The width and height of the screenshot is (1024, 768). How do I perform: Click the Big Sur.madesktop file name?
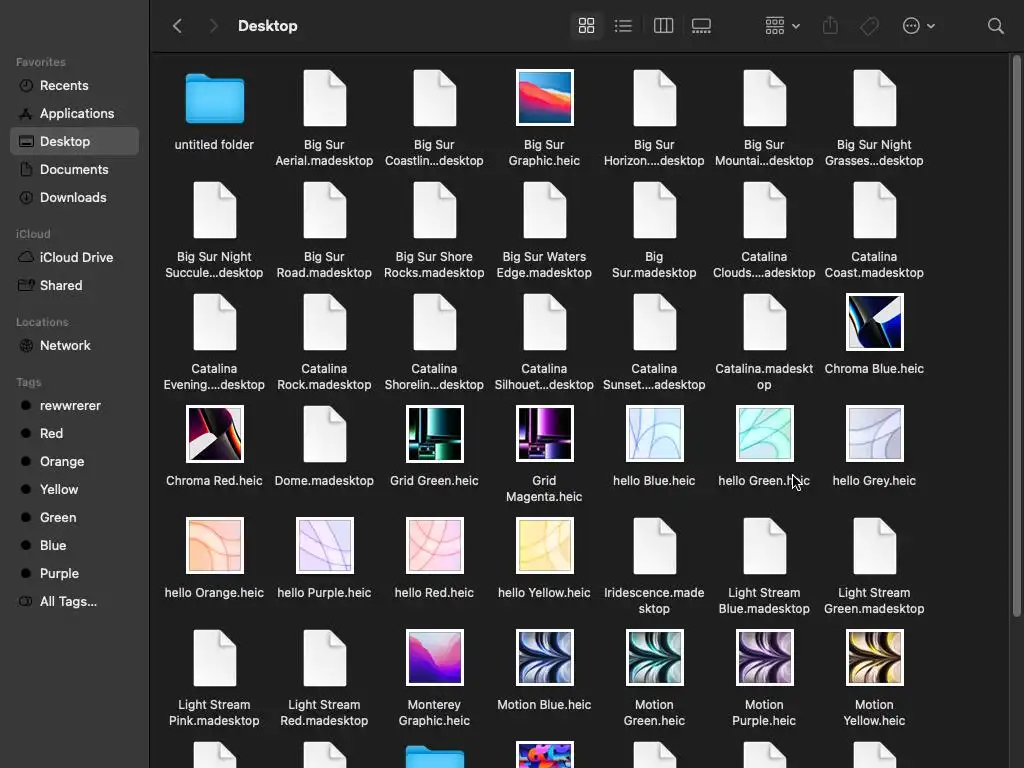tap(654, 264)
